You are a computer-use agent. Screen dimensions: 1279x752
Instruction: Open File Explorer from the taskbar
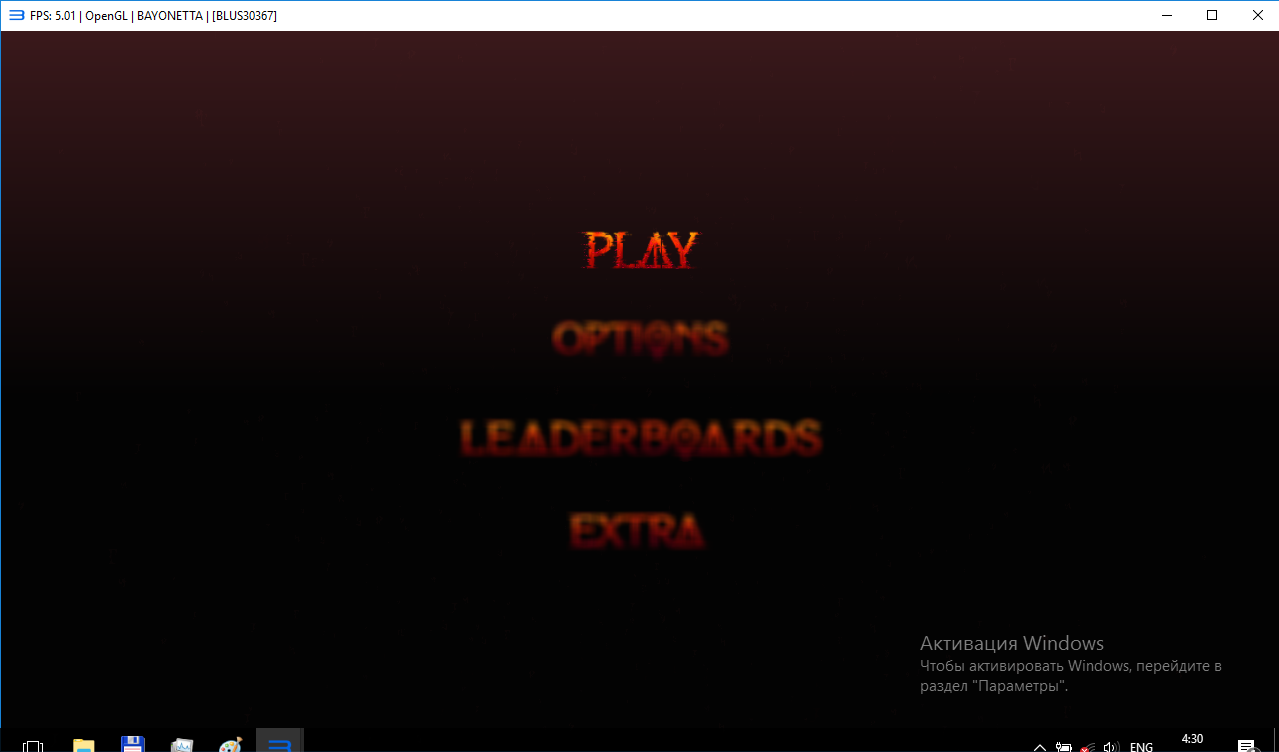click(83, 745)
